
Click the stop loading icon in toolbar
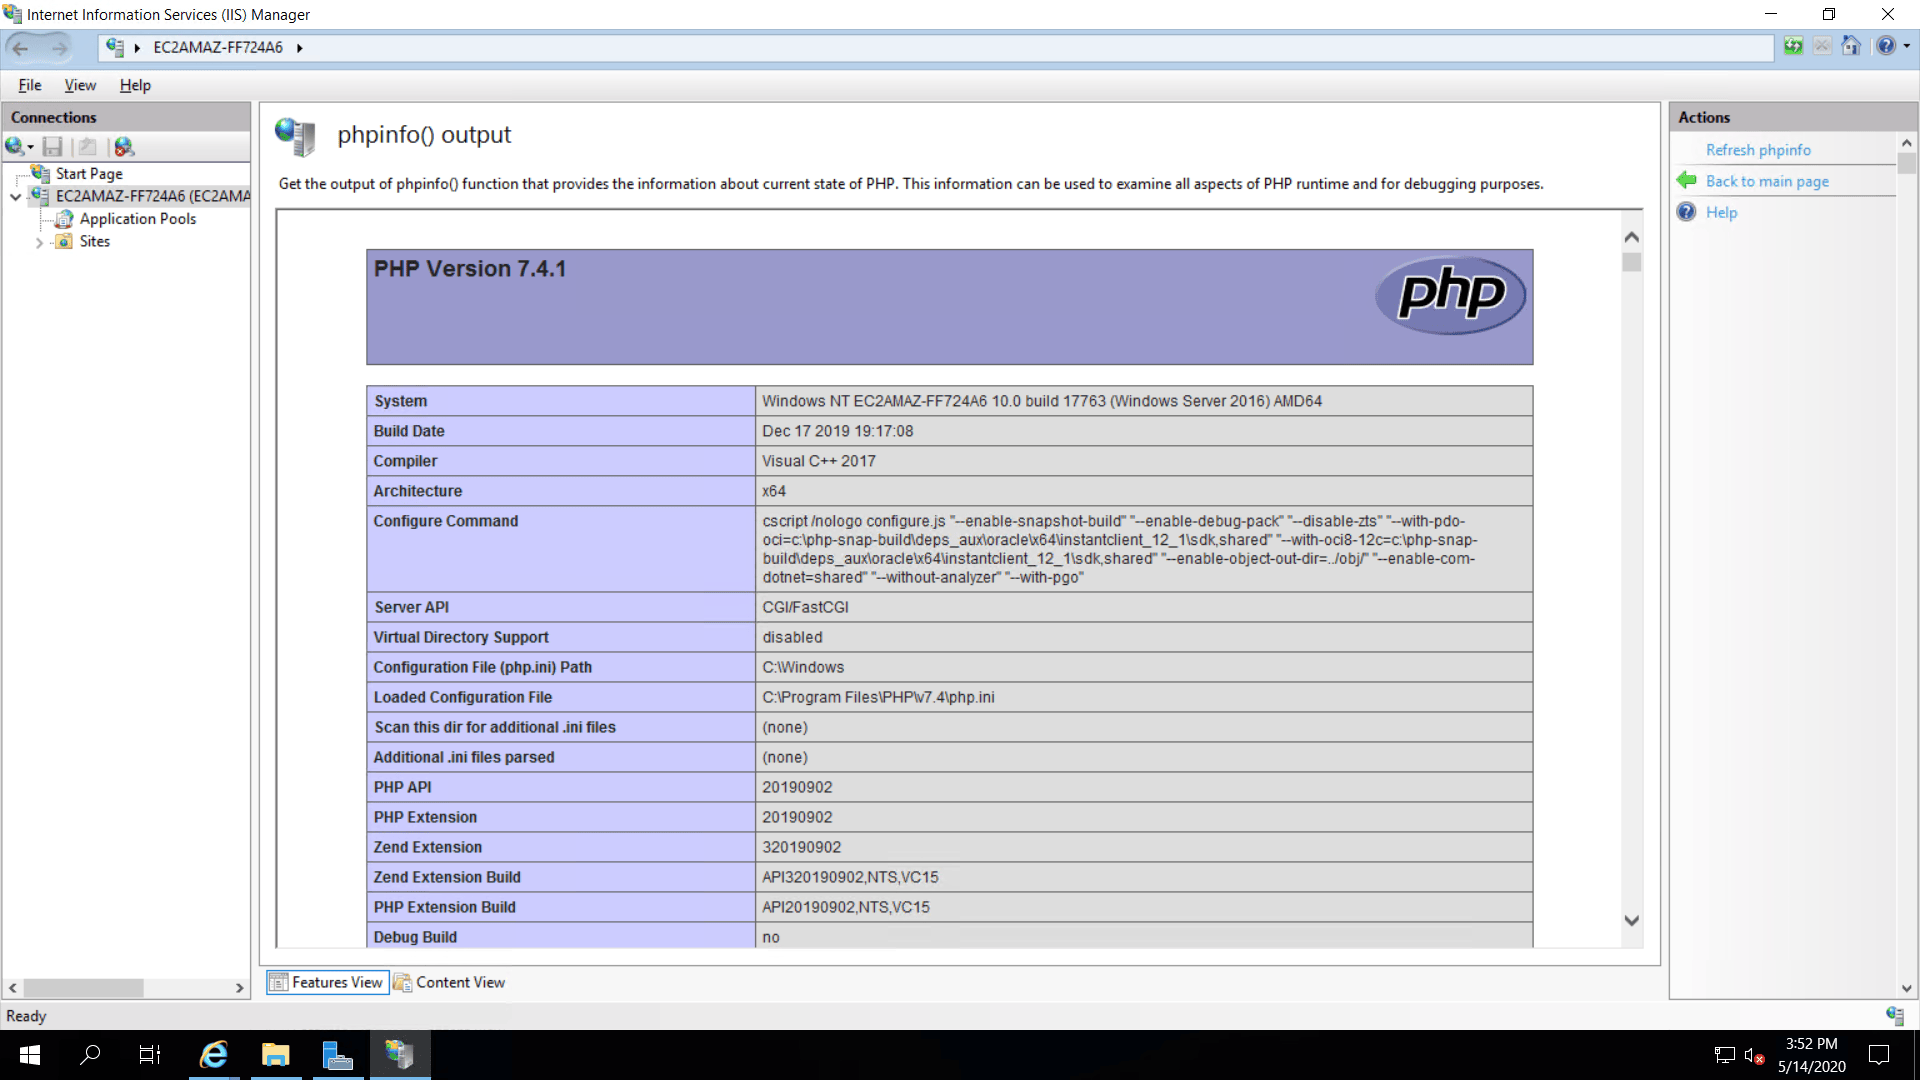pos(1822,46)
